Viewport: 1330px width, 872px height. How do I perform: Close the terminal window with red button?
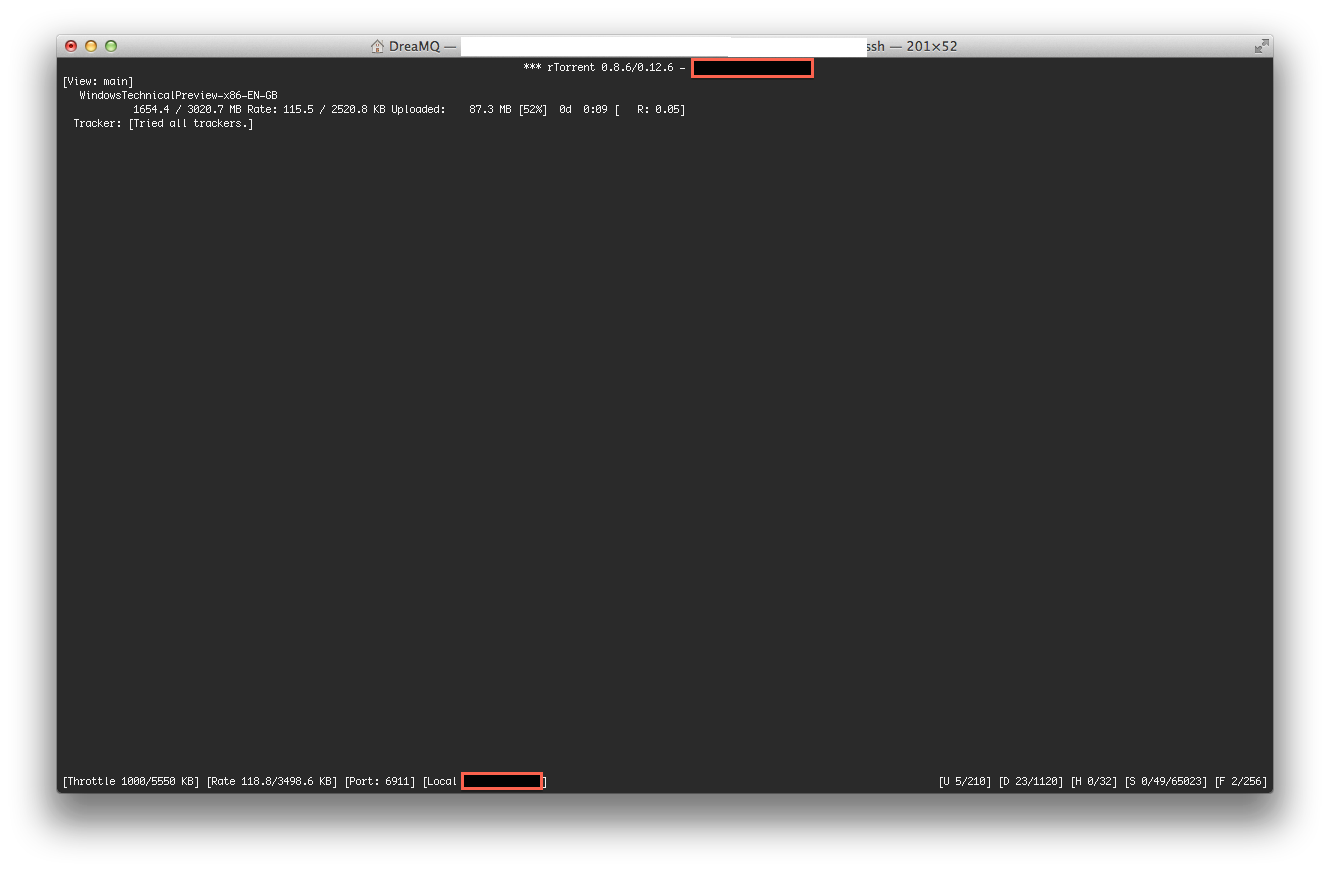point(71,46)
